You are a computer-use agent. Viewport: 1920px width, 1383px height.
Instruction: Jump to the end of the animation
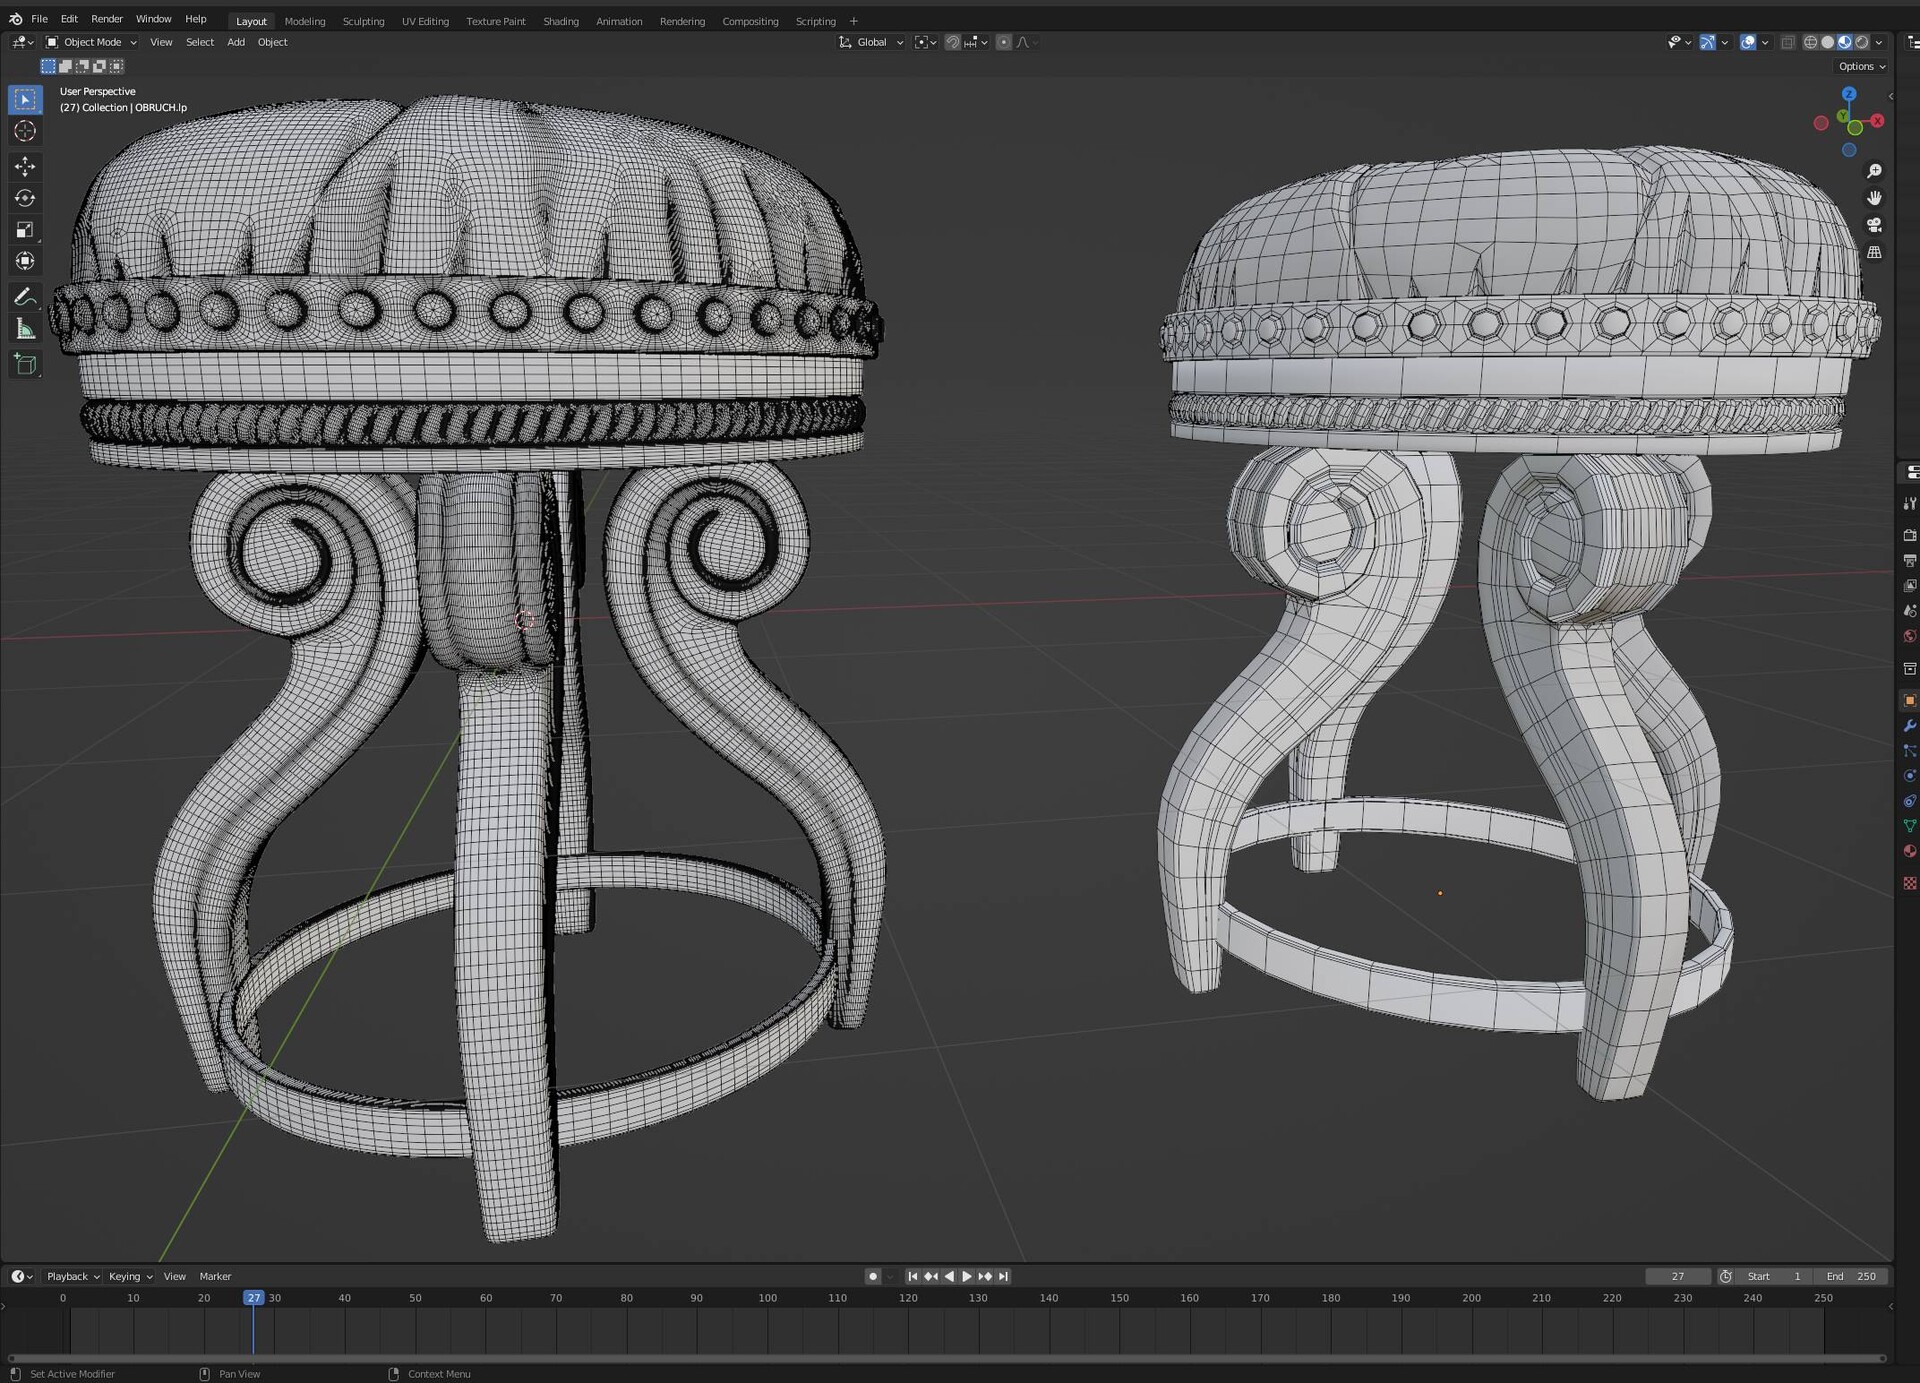tap(1003, 1276)
